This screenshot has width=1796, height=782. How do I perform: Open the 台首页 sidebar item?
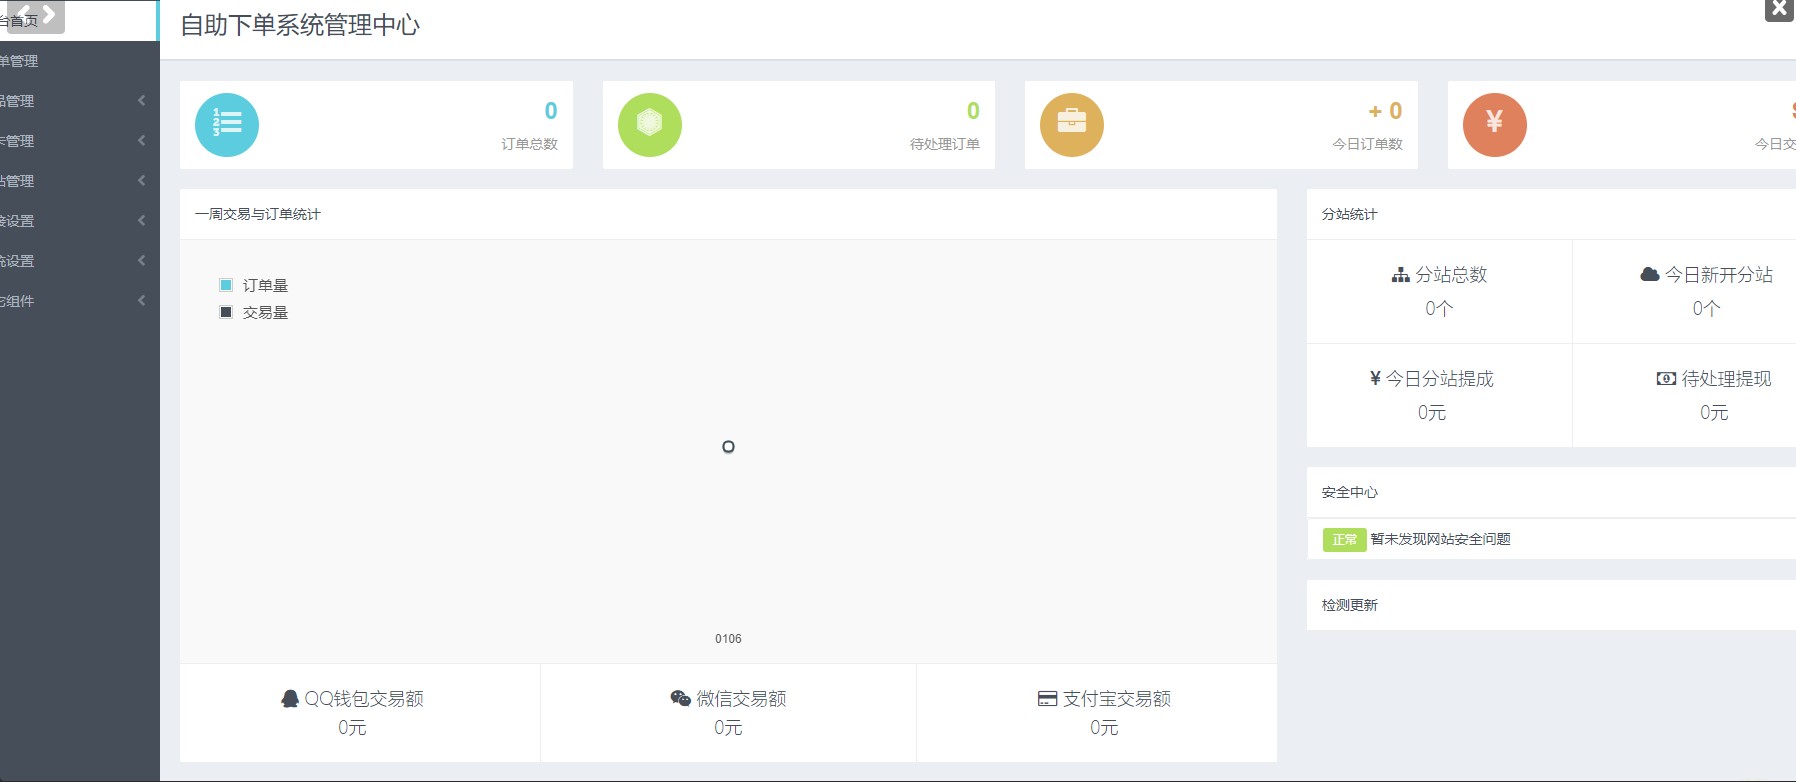[x=78, y=21]
